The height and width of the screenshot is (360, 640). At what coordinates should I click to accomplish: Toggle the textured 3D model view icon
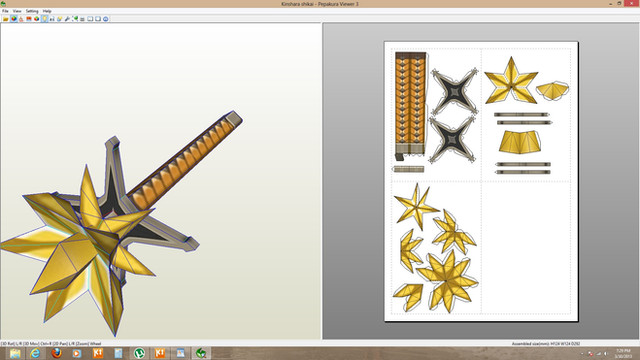[x=14, y=19]
